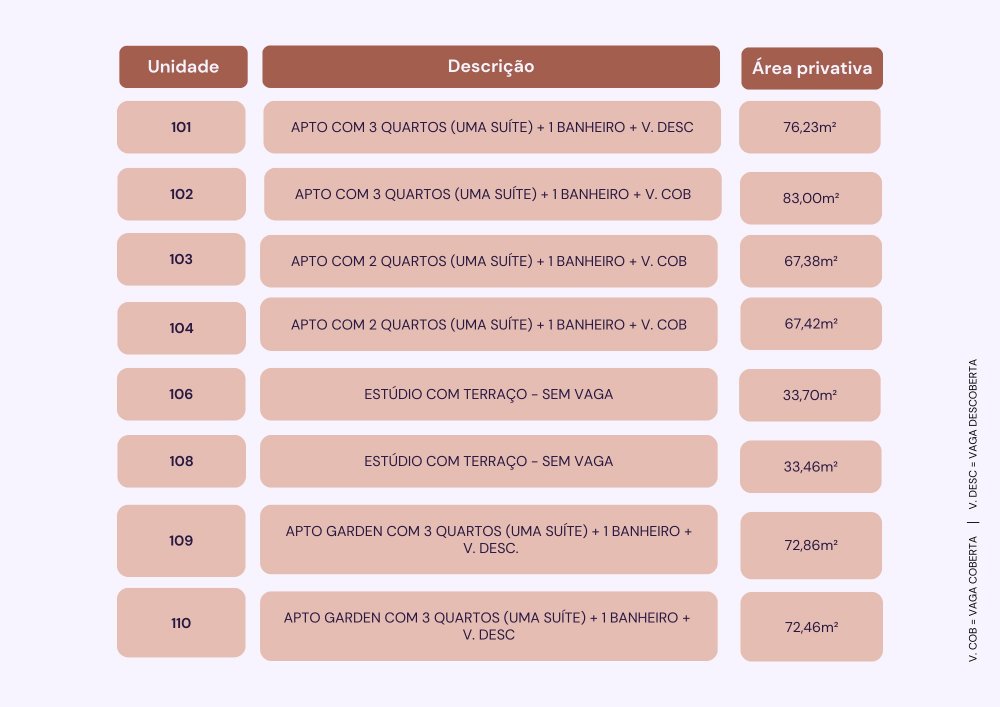Select unit 106 cell

point(181,394)
